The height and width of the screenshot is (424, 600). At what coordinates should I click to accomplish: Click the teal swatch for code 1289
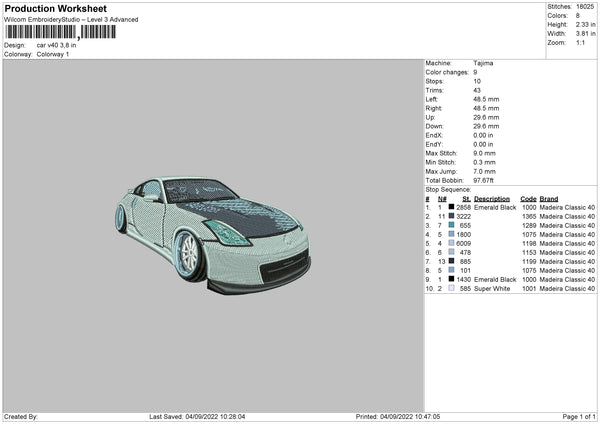[452, 225]
